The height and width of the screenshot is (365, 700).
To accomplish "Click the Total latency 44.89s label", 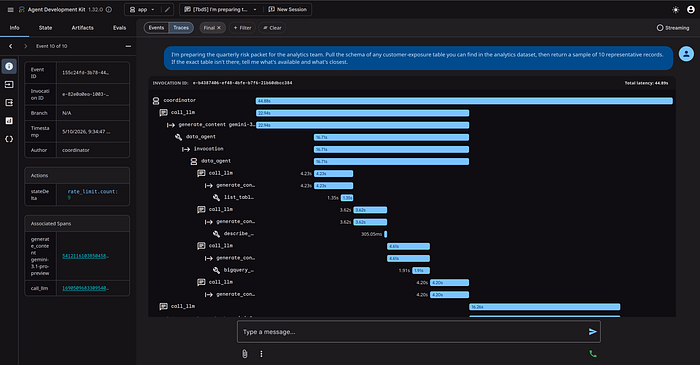I will click(646, 83).
